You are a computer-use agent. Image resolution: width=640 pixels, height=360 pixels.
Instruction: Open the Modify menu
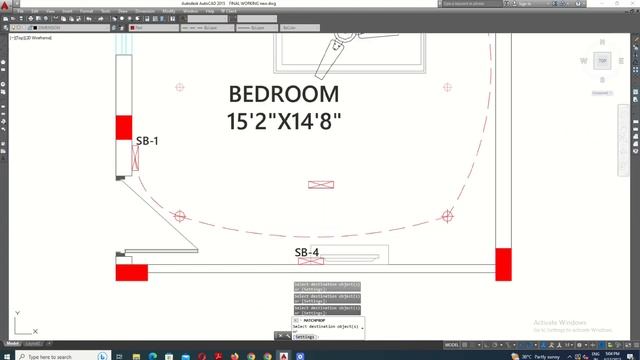[169, 11]
